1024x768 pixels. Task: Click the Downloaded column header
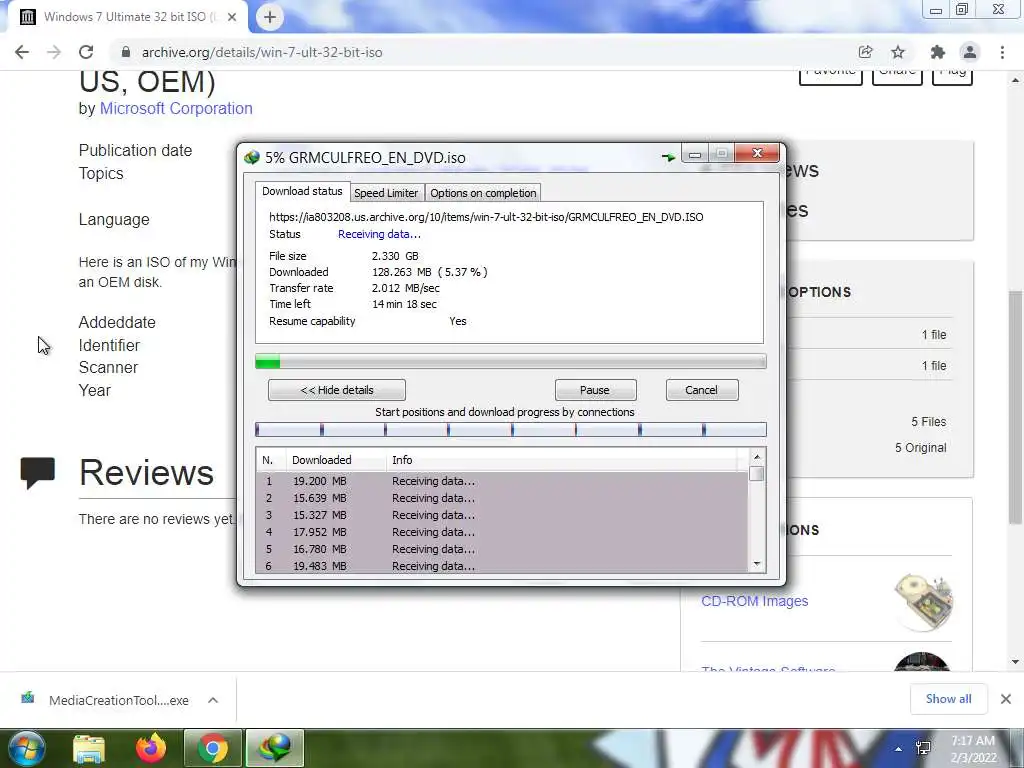(336, 460)
